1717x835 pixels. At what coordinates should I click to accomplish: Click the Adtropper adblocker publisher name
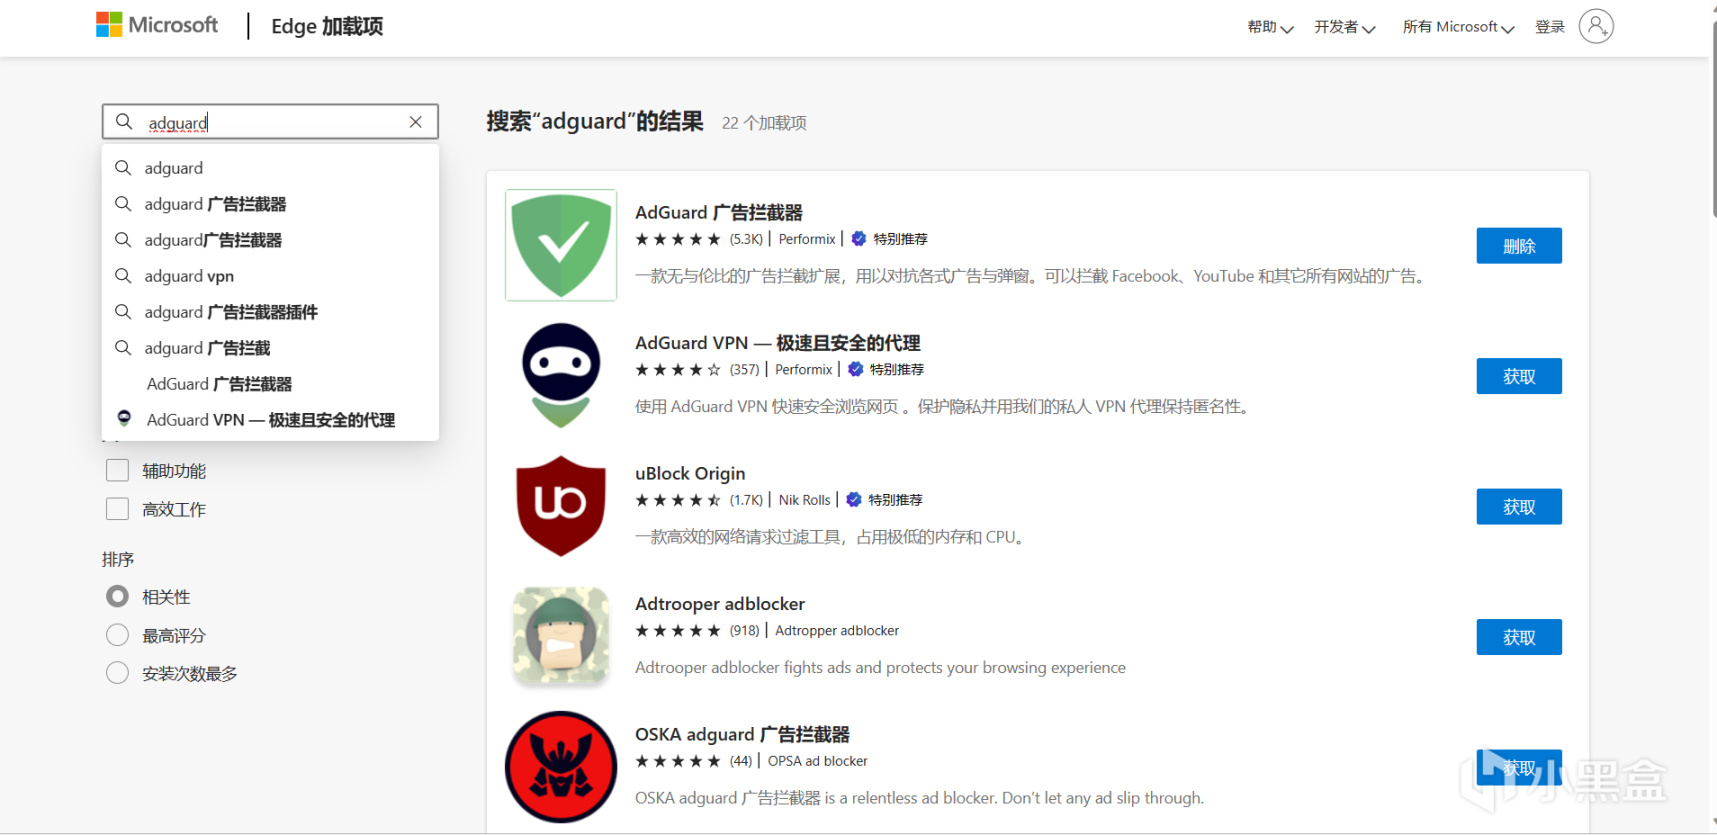point(837,631)
